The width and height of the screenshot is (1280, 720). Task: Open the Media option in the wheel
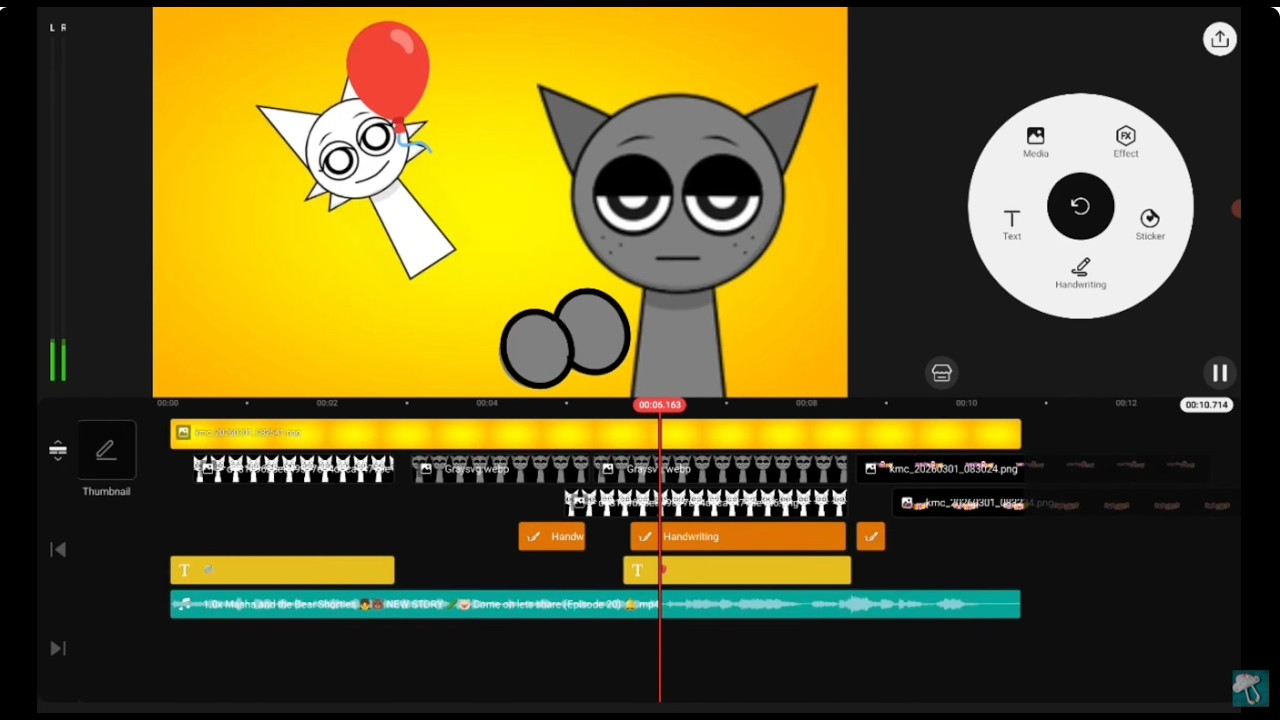point(1035,142)
